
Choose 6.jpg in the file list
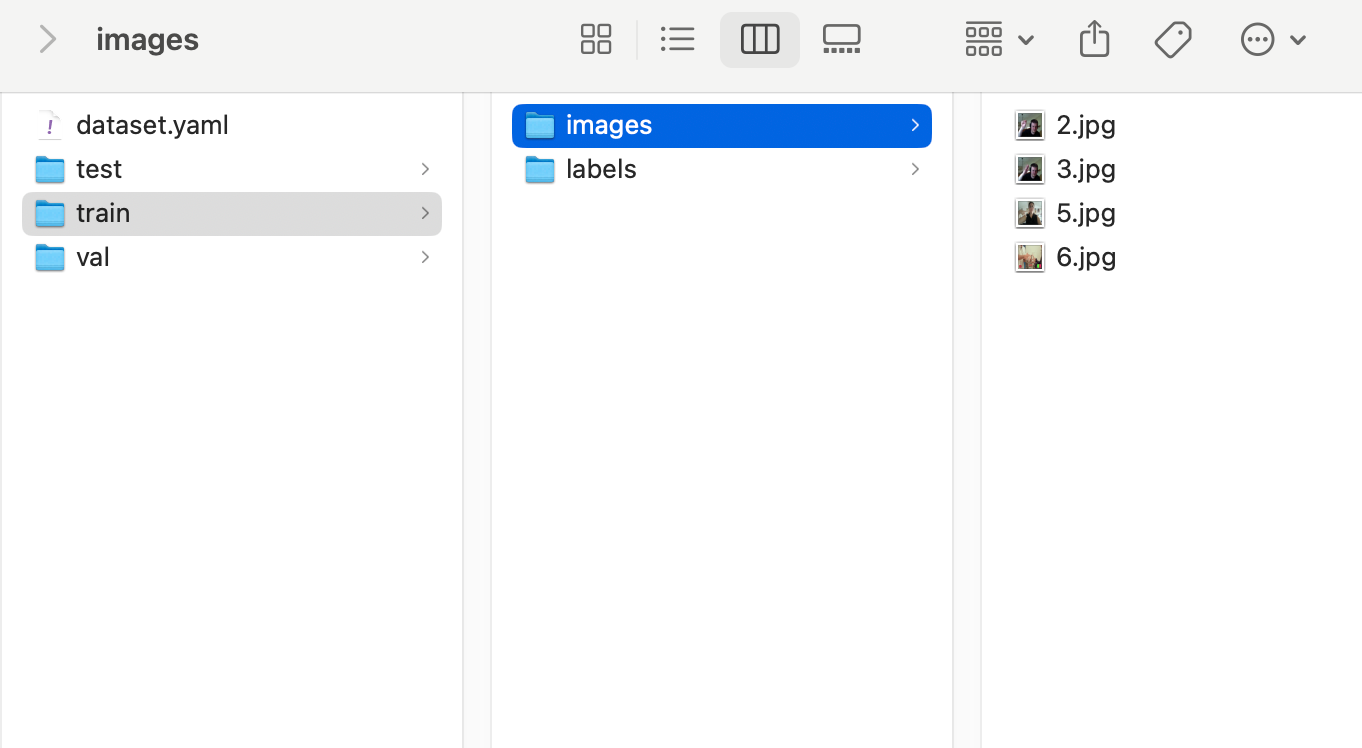[1086, 257]
